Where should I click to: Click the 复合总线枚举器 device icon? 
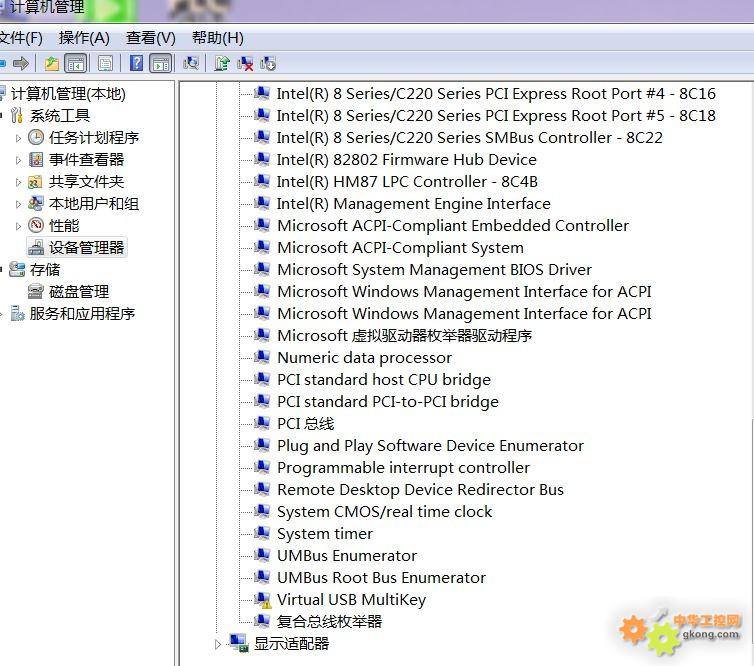tap(262, 621)
